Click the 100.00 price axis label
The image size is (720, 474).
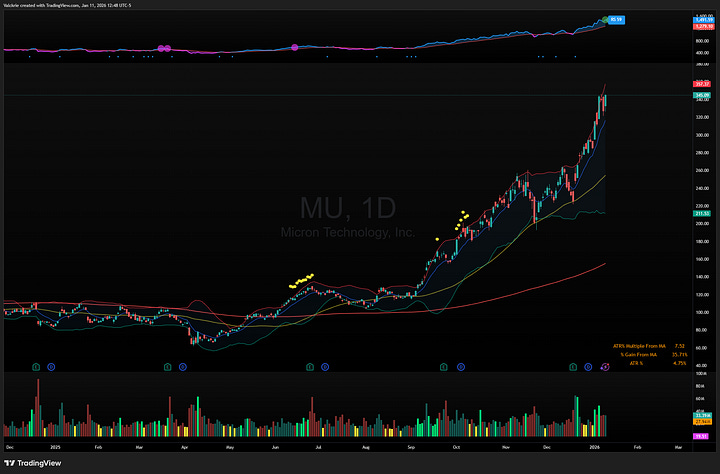pos(702,312)
